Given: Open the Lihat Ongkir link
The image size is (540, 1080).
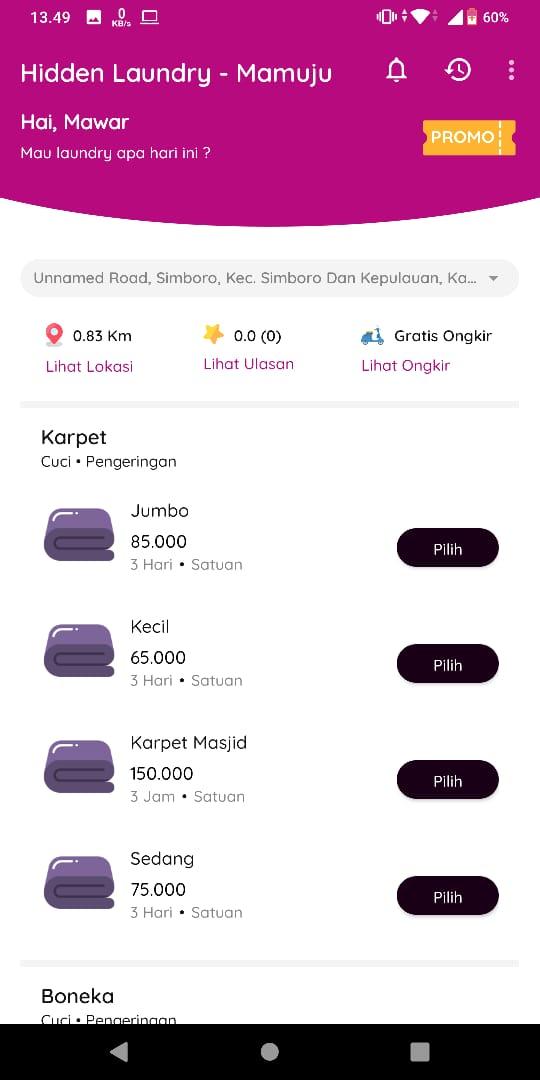Looking at the screenshot, I should 406,366.
